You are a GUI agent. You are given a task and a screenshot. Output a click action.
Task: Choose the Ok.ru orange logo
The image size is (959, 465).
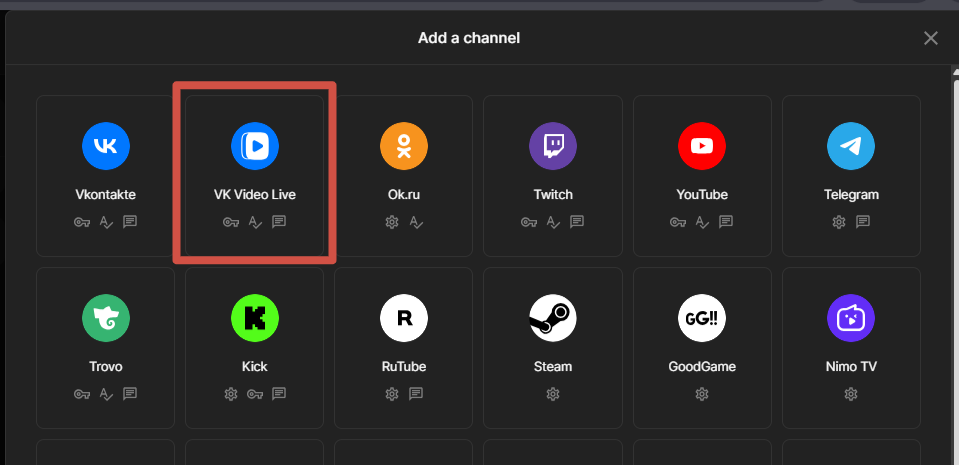pyautogui.click(x=404, y=146)
